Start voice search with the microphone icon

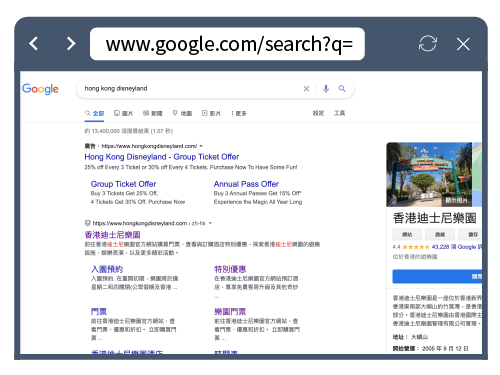click(326, 89)
